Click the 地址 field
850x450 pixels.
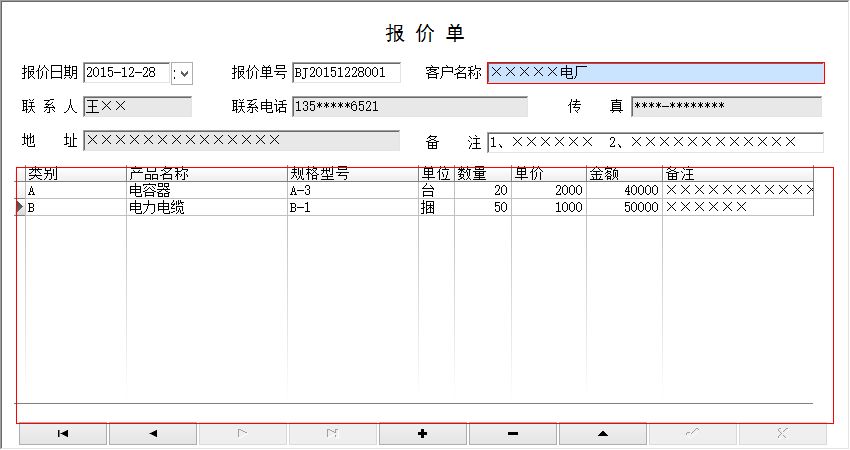[241, 141]
